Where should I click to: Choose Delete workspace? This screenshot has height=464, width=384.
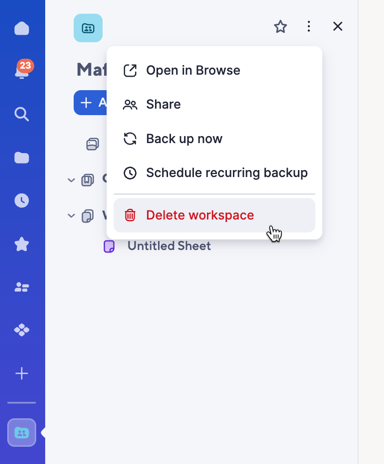214,215
